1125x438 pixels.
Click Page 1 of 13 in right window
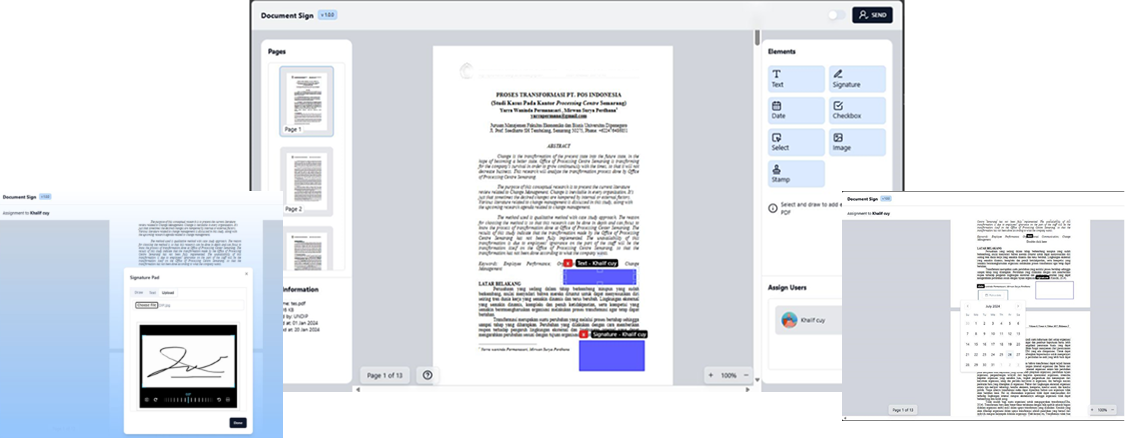tap(903, 410)
